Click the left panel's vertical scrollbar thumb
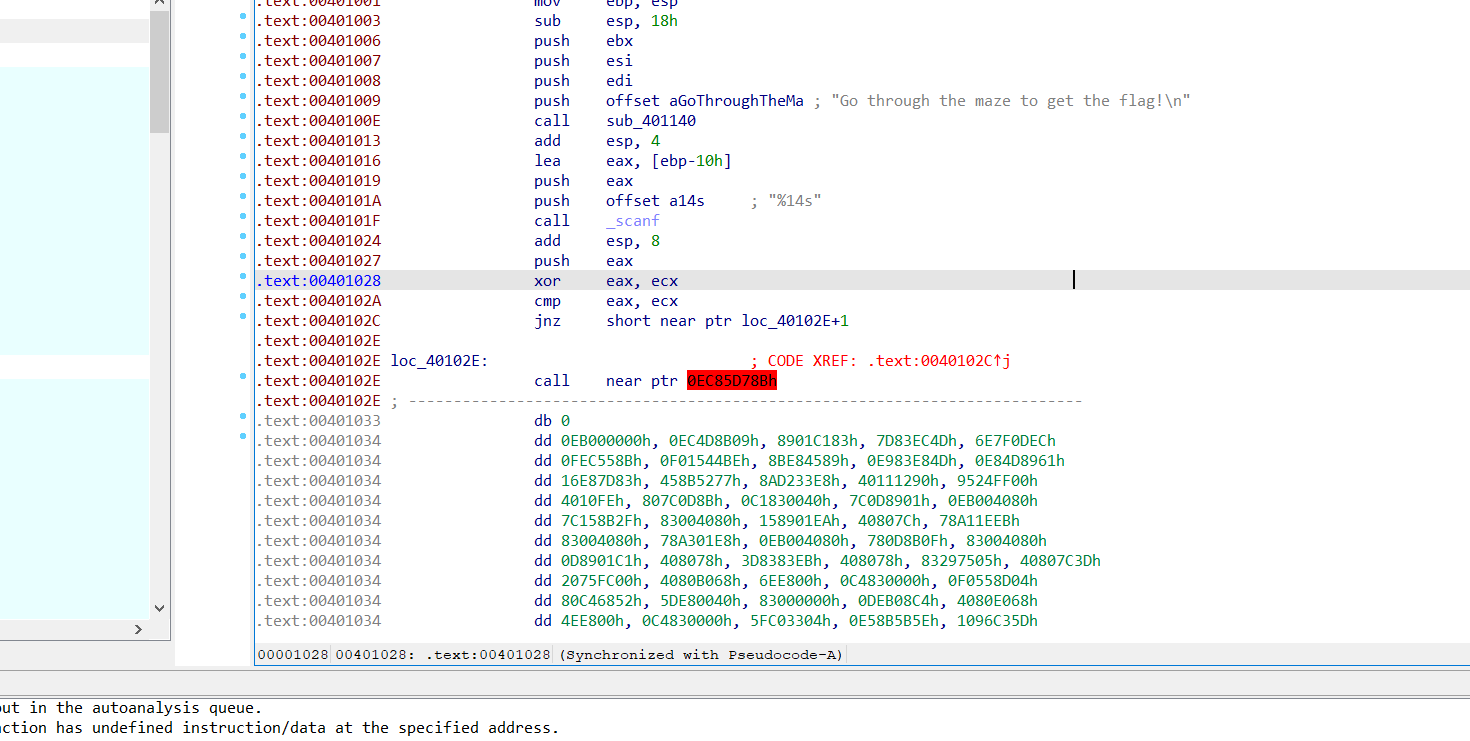The height and width of the screenshot is (741, 1470). click(x=159, y=72)
